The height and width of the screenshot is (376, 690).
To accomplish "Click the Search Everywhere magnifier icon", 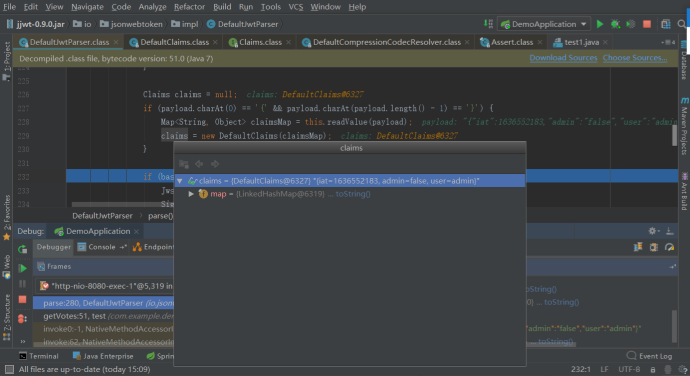I will click(x=682, y=24).
